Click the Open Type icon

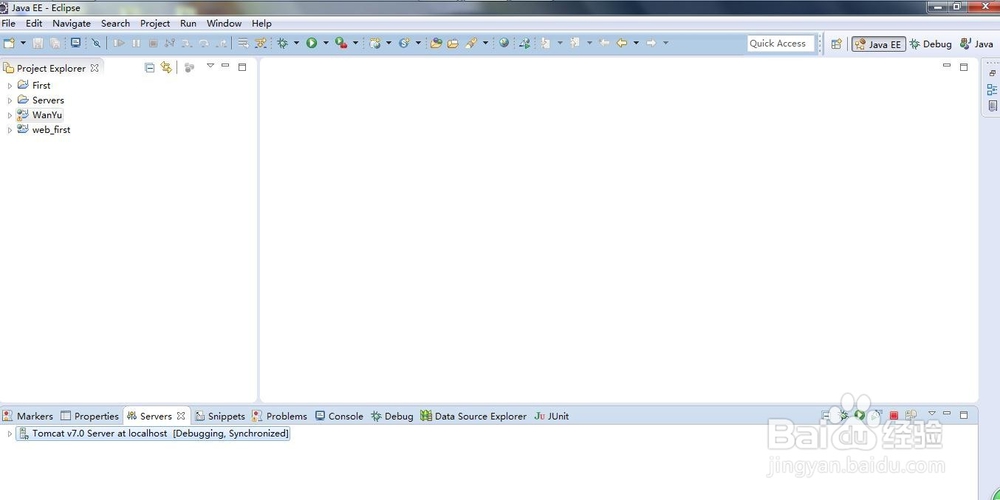(x=436, y=43)
